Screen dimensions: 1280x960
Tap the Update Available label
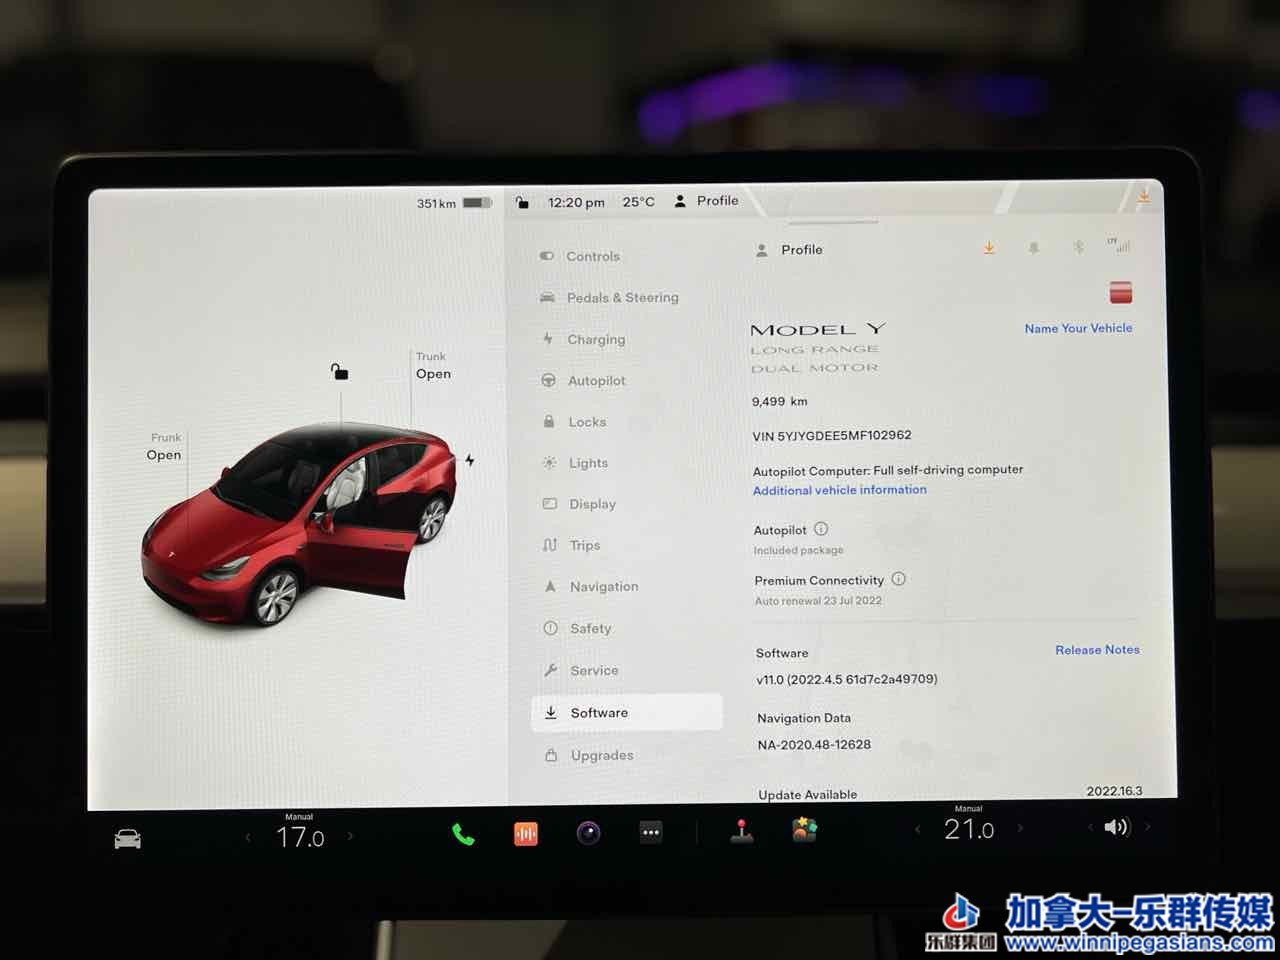807,795
